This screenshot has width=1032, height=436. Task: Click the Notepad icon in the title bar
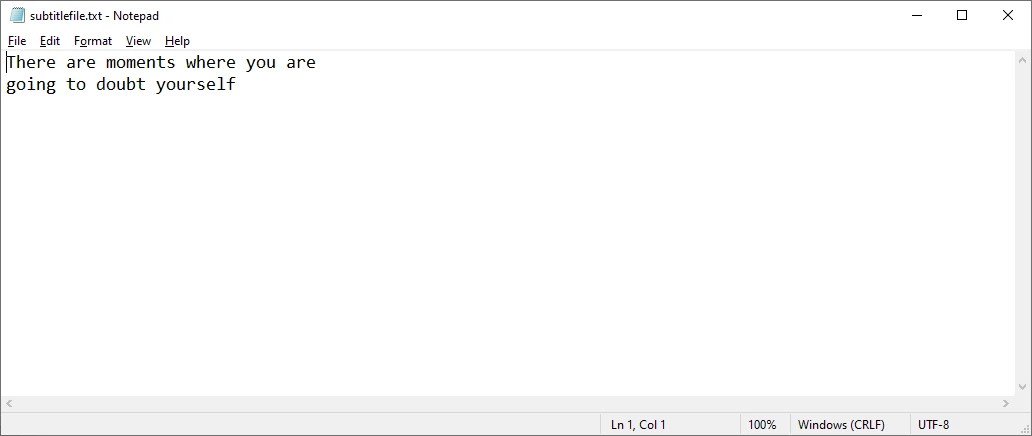pos(17,15)
